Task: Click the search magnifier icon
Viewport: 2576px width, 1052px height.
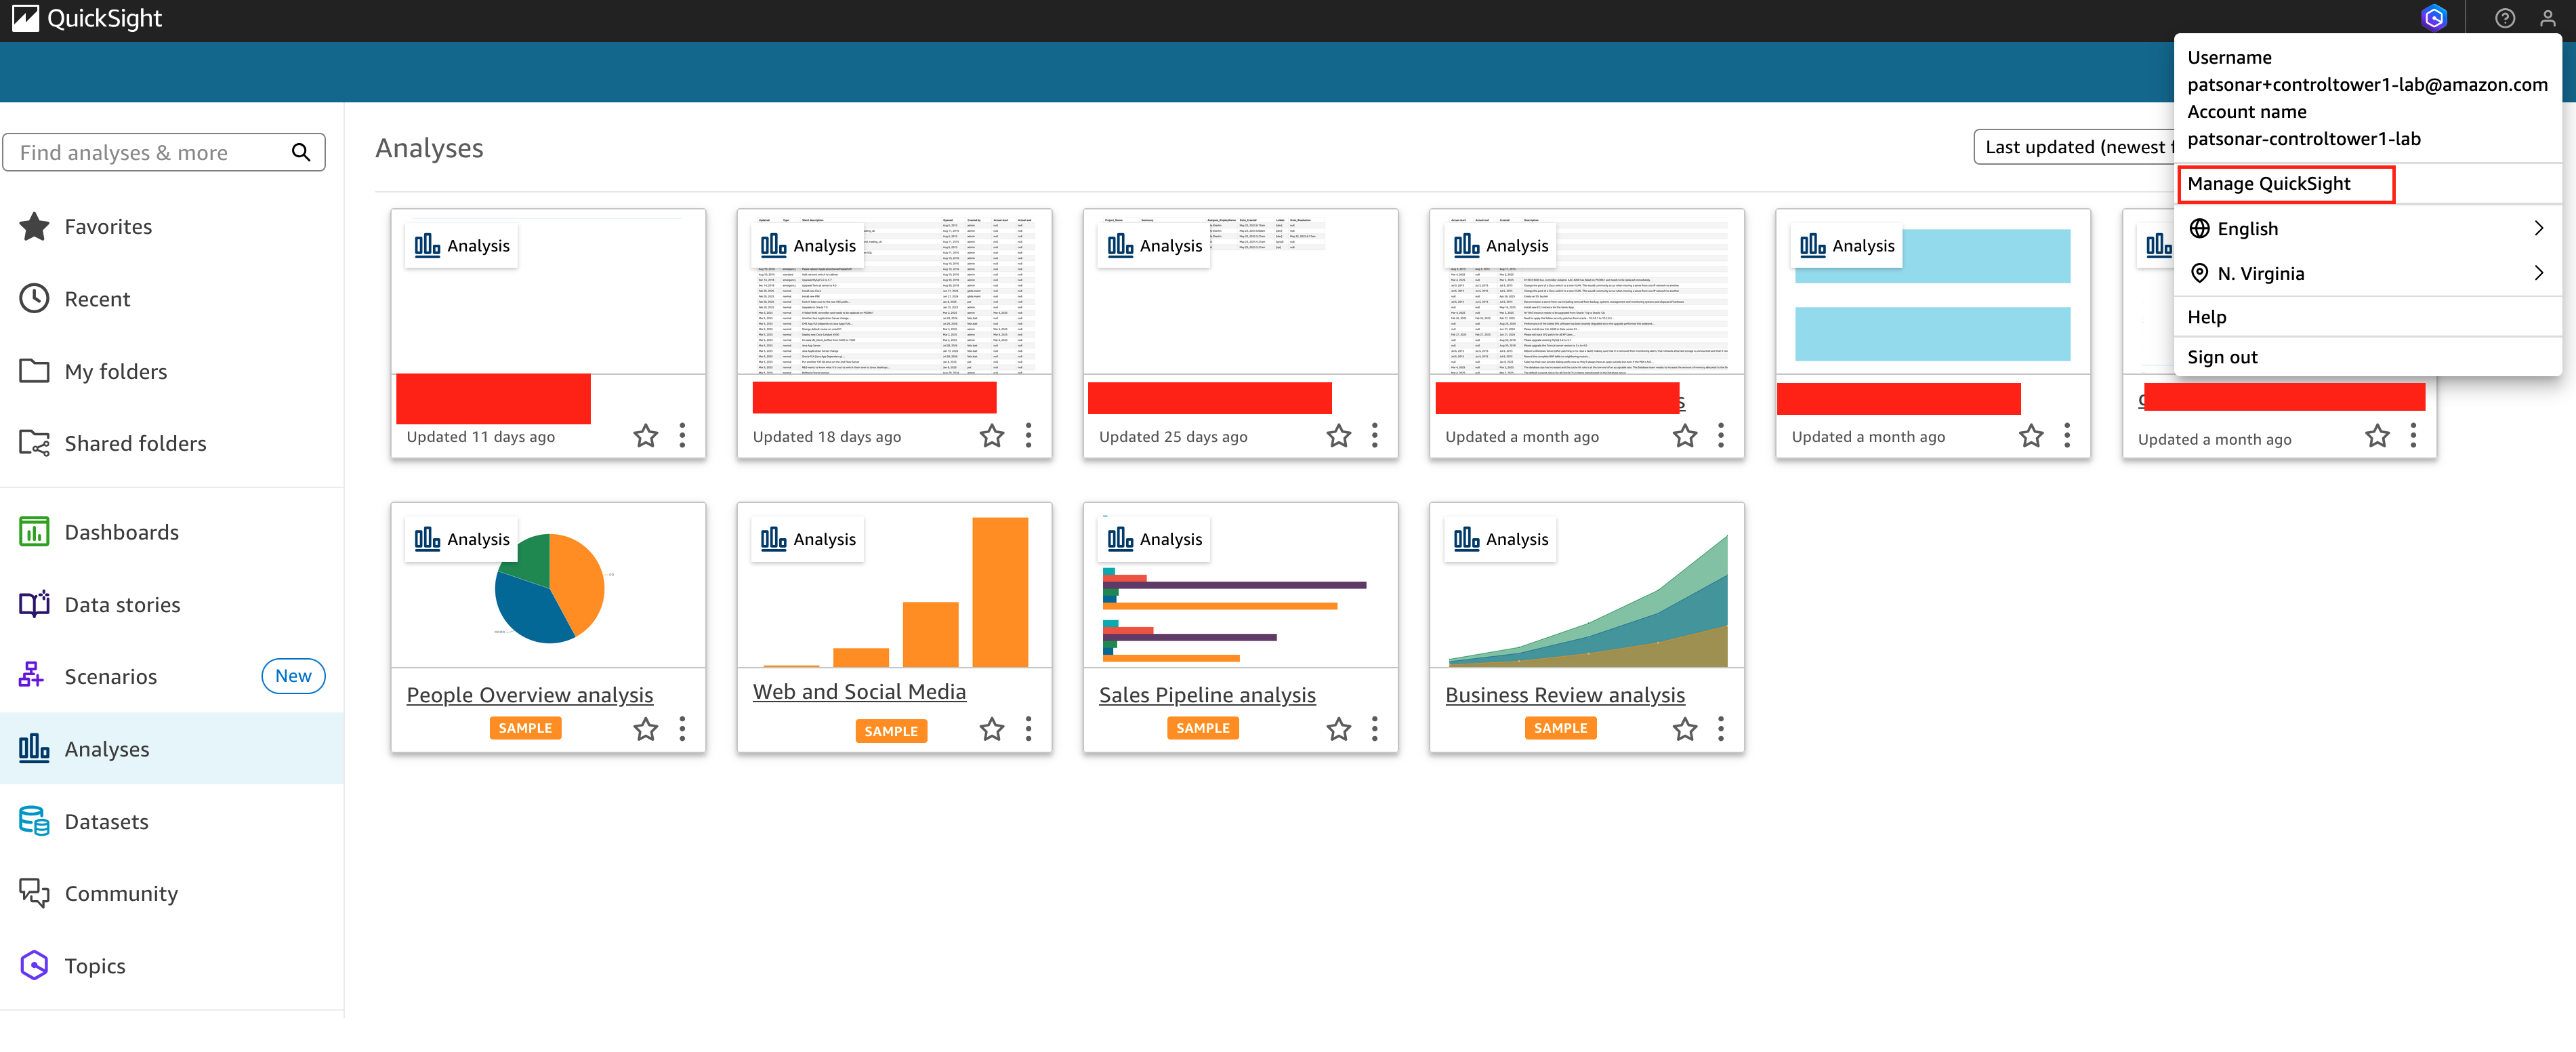Action: pos(300,152)
